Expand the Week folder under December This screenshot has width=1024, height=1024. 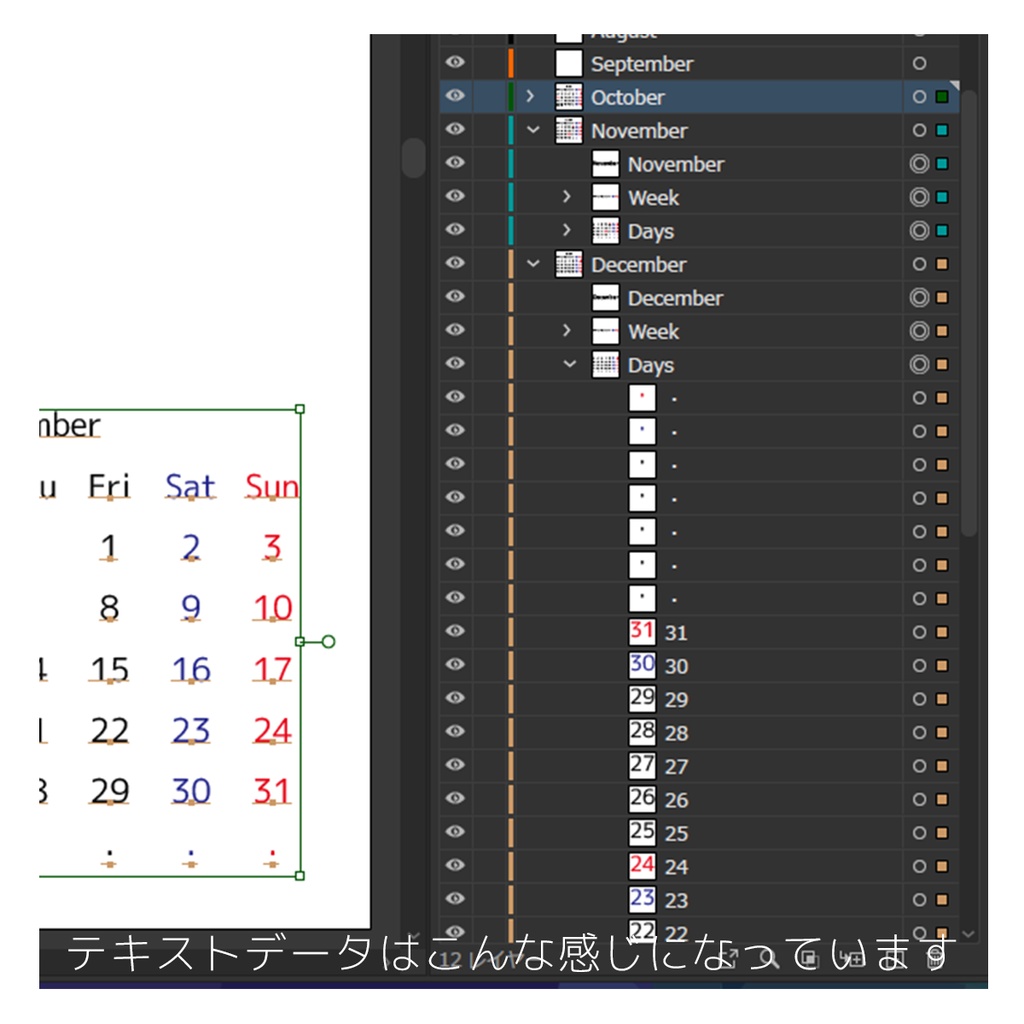pos(567,331)
